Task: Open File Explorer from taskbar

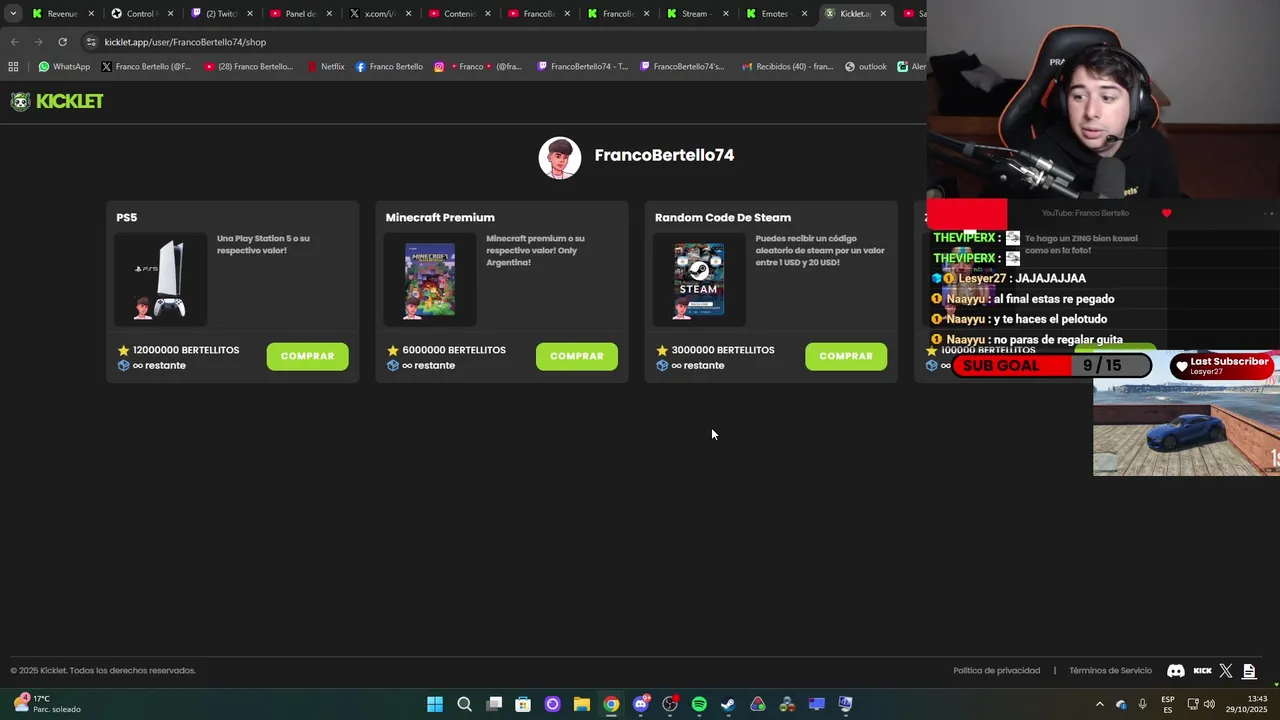Action: click(x=581, y=704)
